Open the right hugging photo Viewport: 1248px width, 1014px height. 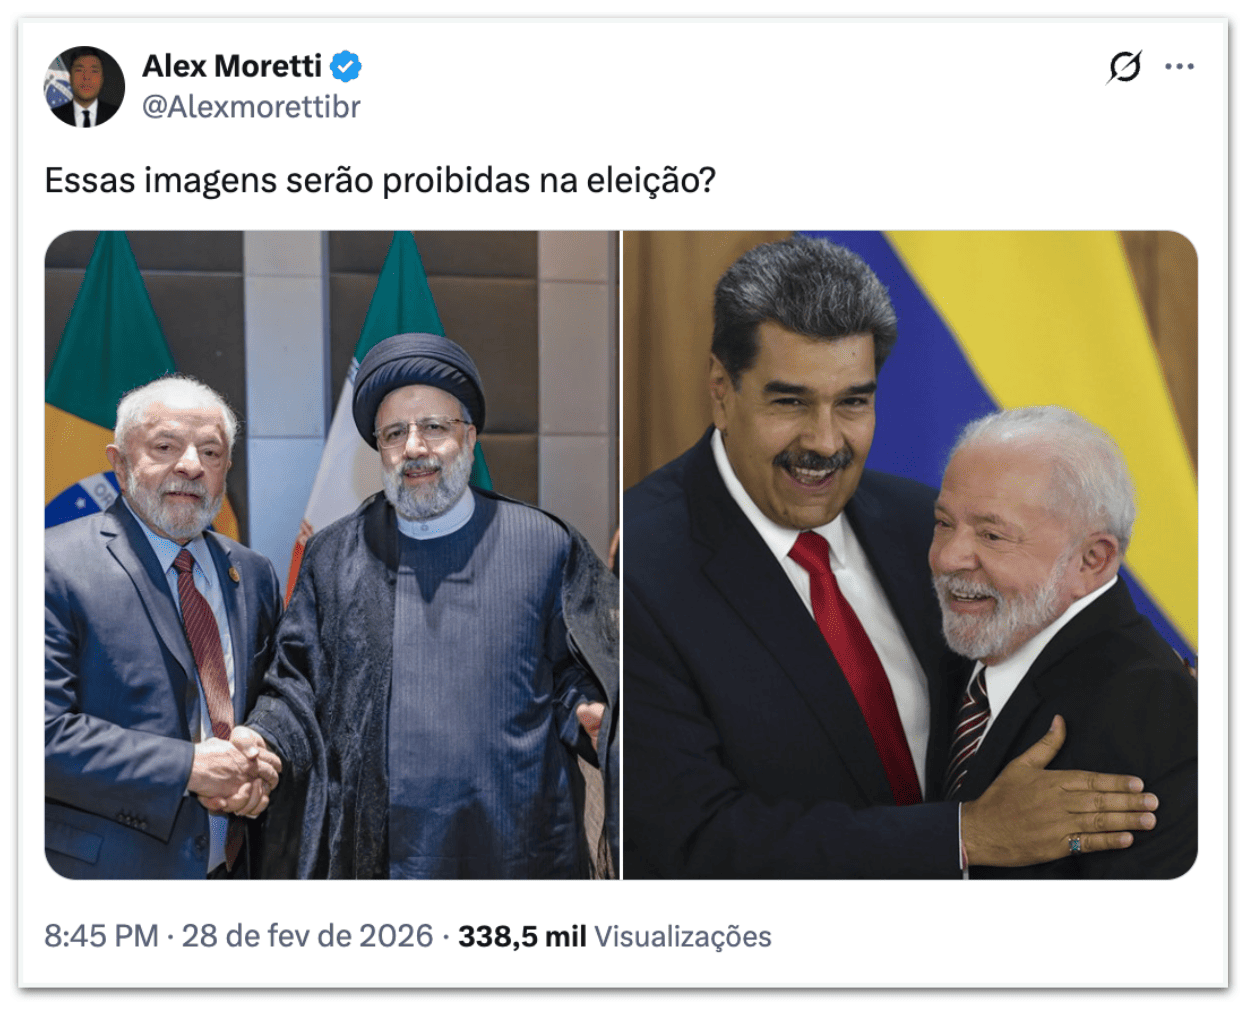[910, 555]
